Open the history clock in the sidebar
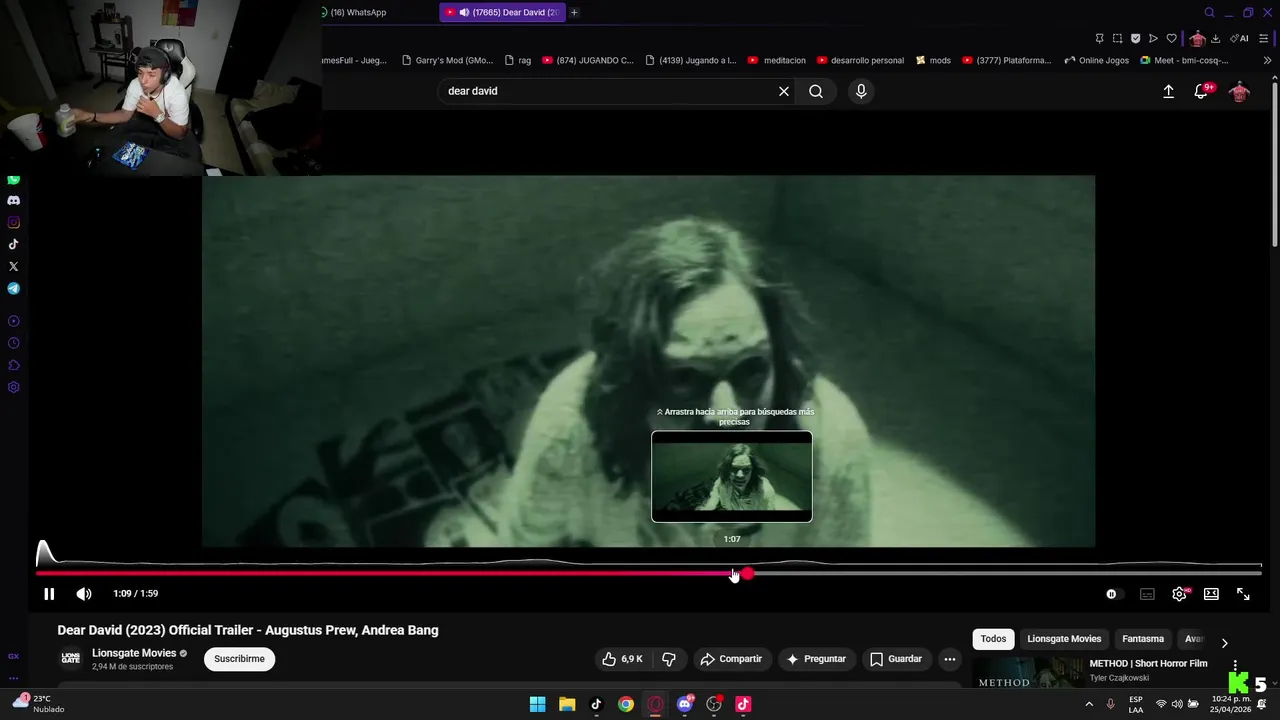 pos(13,343)
